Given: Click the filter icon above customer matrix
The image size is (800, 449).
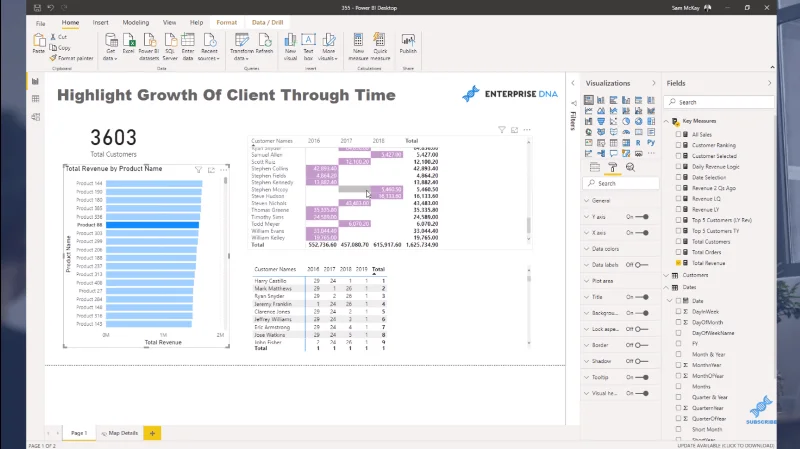Looking at the screenshot, I should coord(502,130).
